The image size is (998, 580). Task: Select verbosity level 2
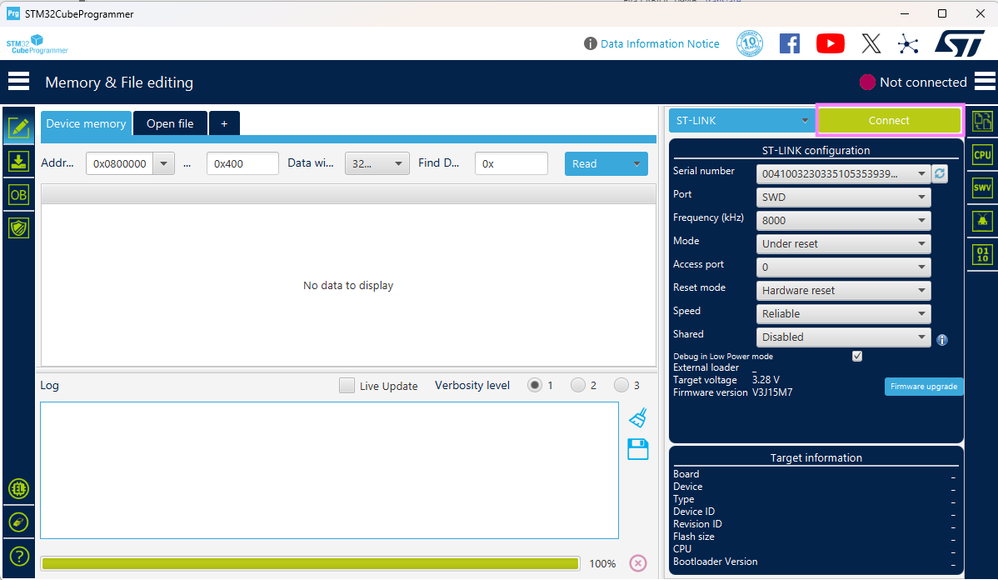pos(577,385)
